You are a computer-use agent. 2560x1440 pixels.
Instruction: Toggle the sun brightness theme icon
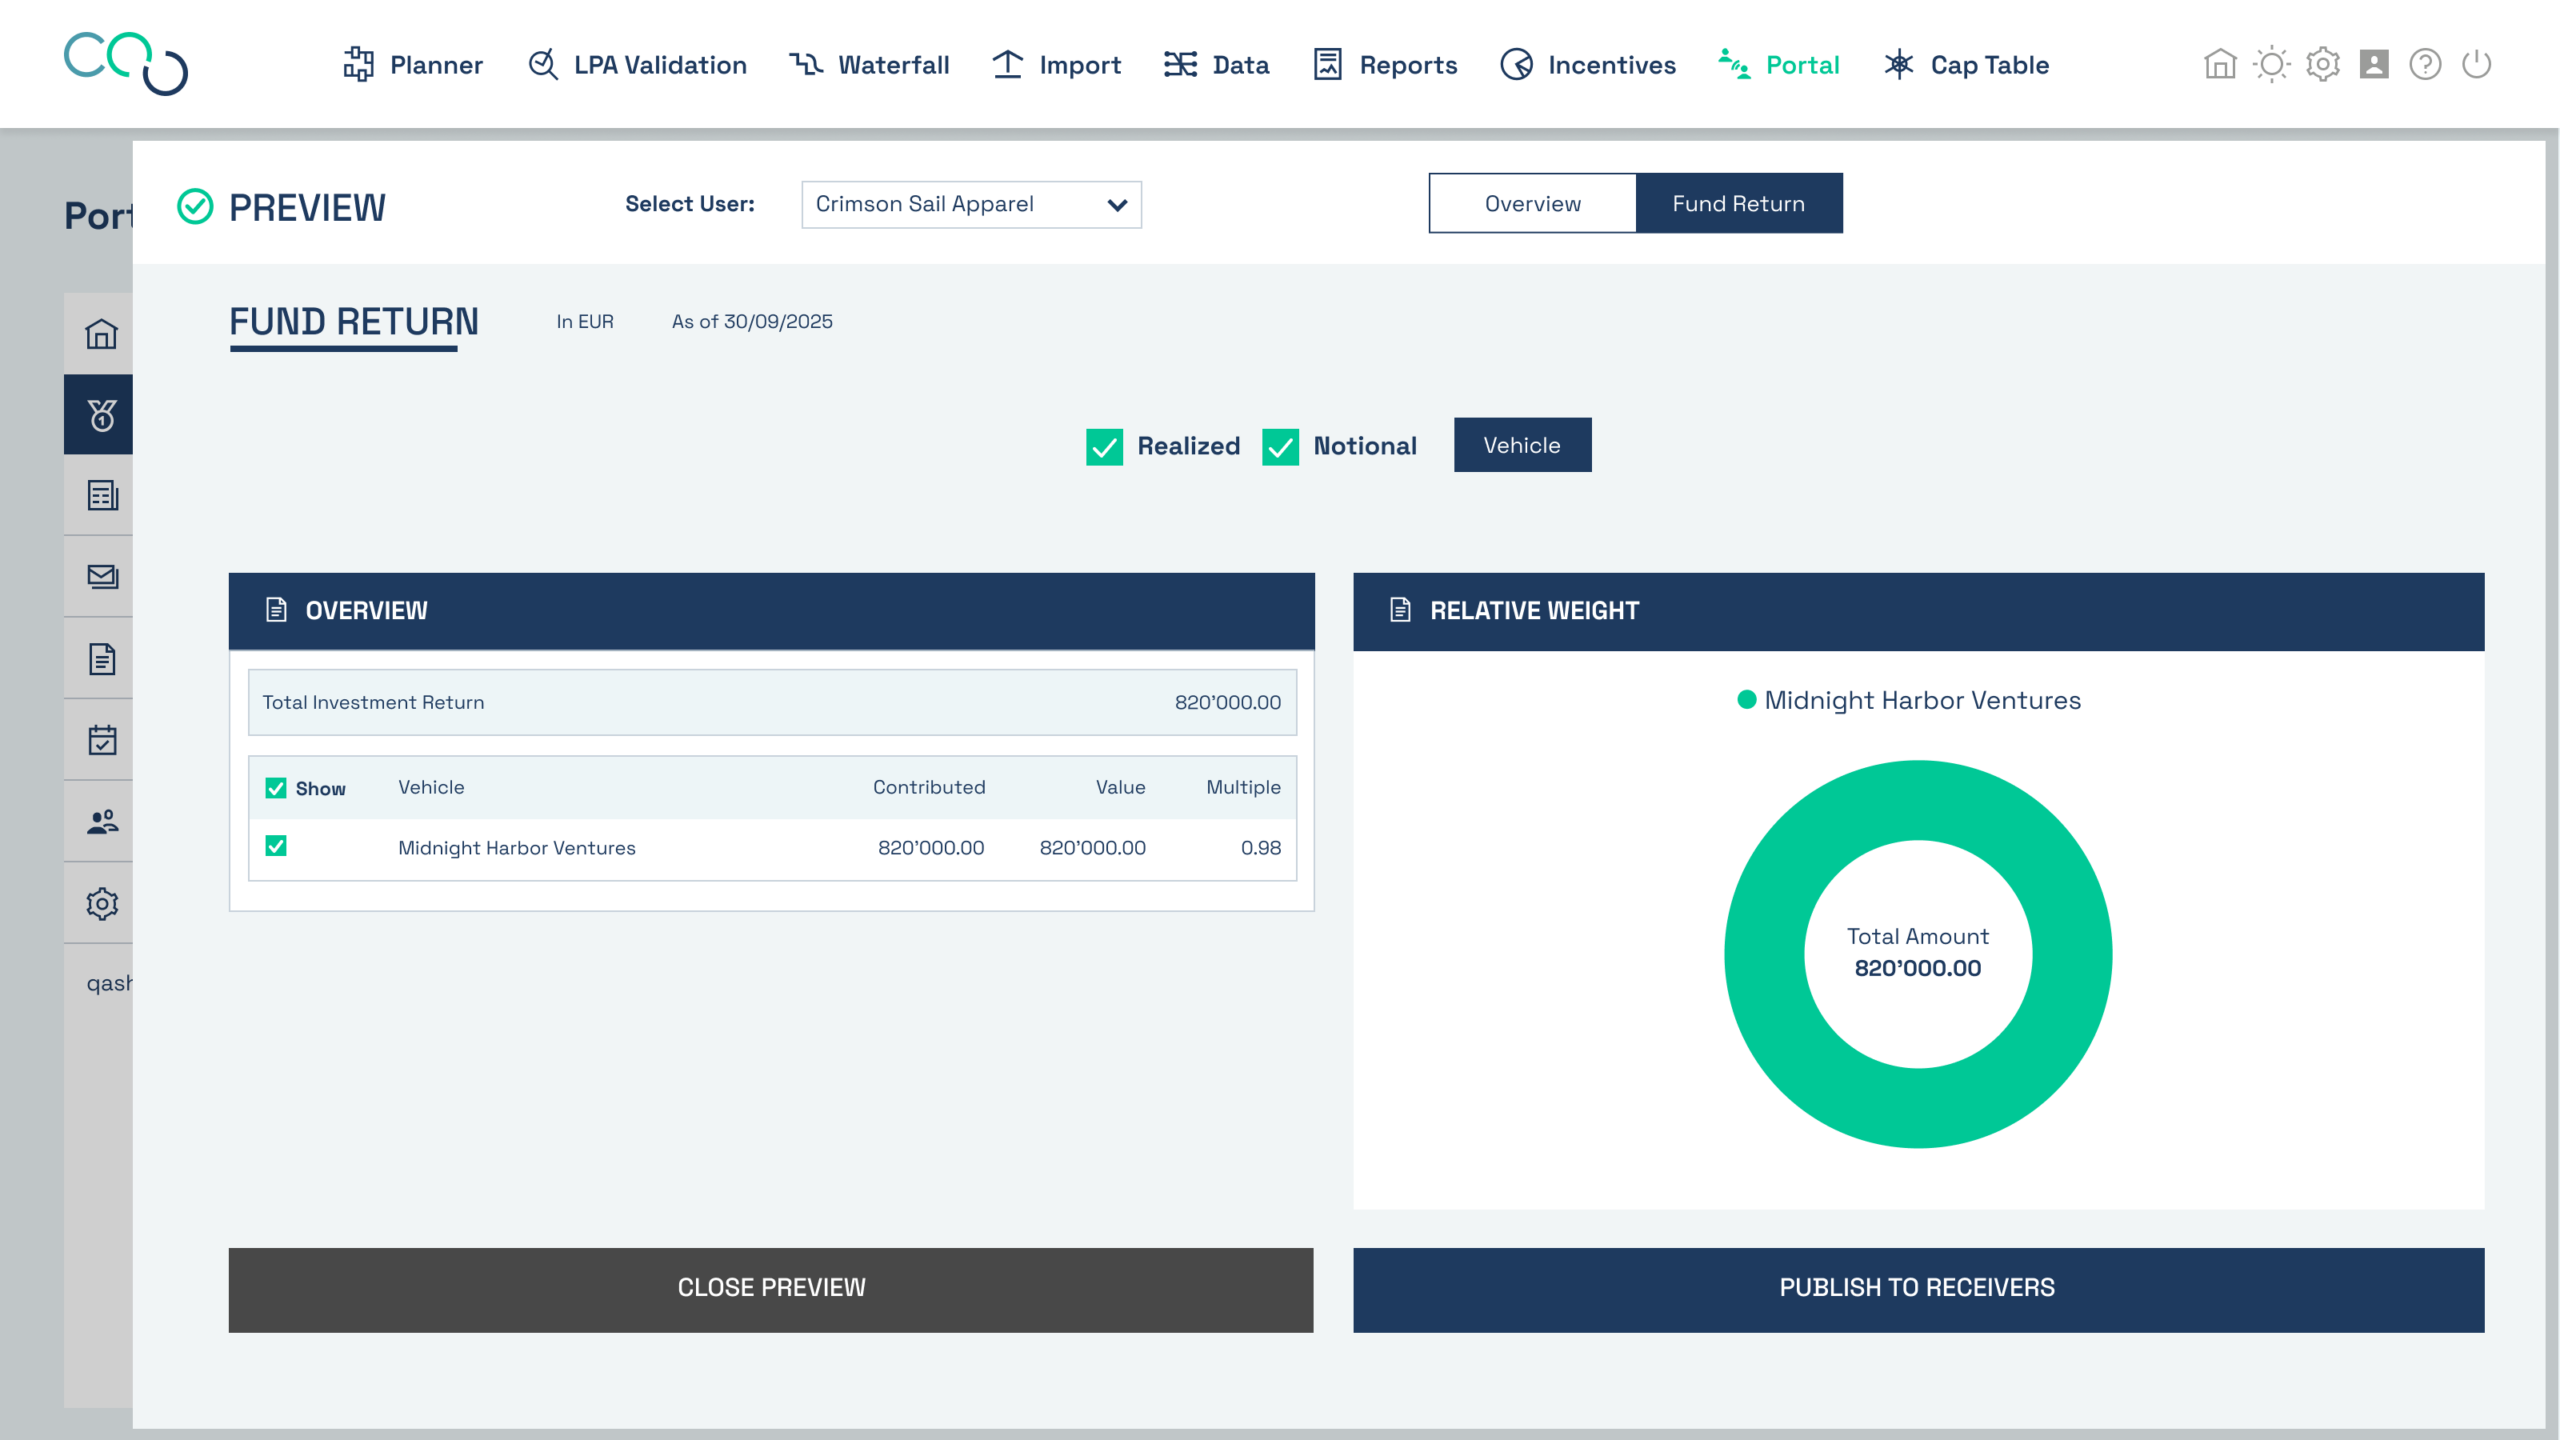point(2272,64)
